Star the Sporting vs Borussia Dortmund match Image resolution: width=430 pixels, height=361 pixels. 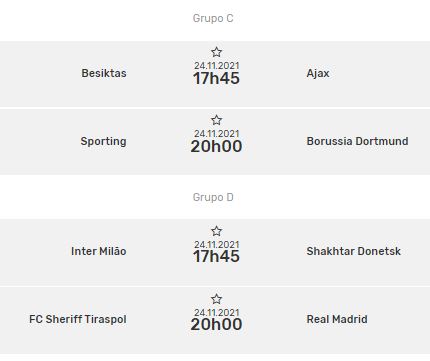click(216, 120)
